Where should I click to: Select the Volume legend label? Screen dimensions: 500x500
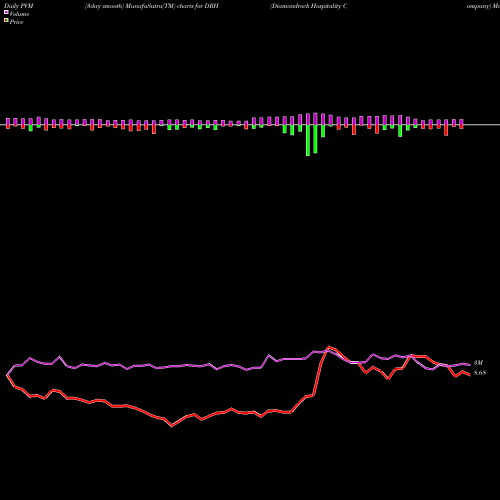point(19,14)
